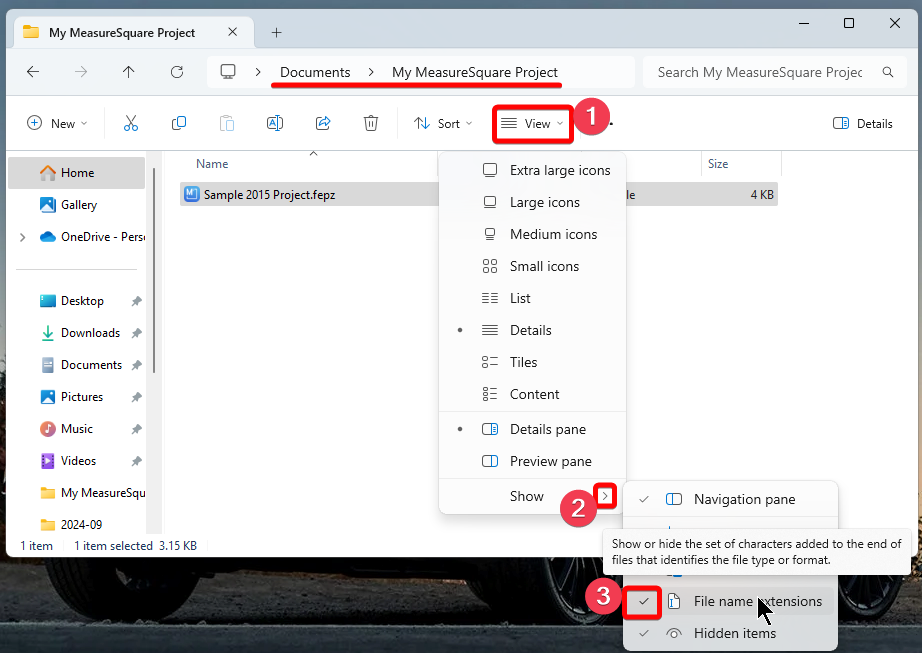Toggle File name extensions option
This screenshot has height=653, width=922.
pyautogui.click(x=730, y=601)
